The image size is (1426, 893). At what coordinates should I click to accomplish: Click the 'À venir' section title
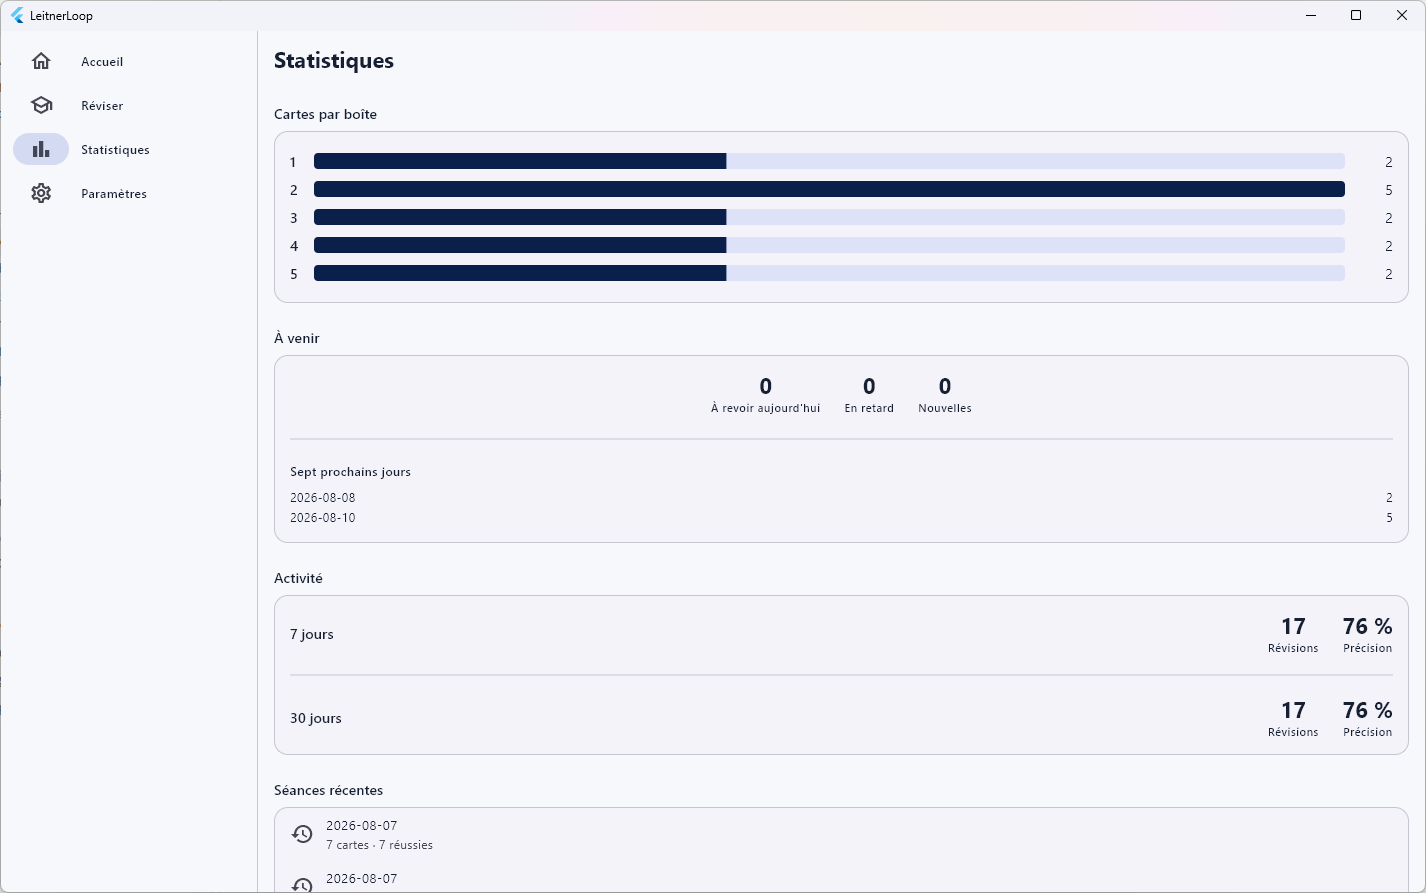(297, 338)
